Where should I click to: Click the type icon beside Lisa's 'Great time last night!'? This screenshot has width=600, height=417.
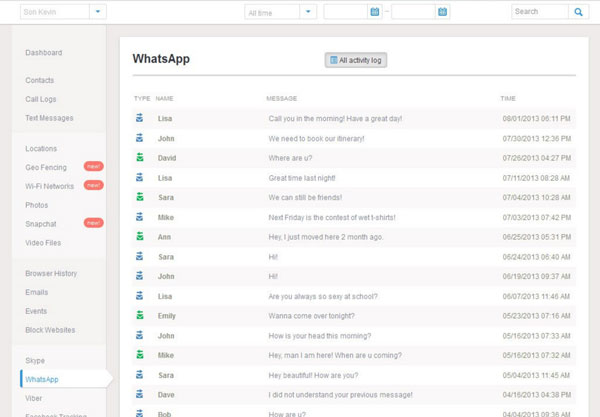click(140, 177)
